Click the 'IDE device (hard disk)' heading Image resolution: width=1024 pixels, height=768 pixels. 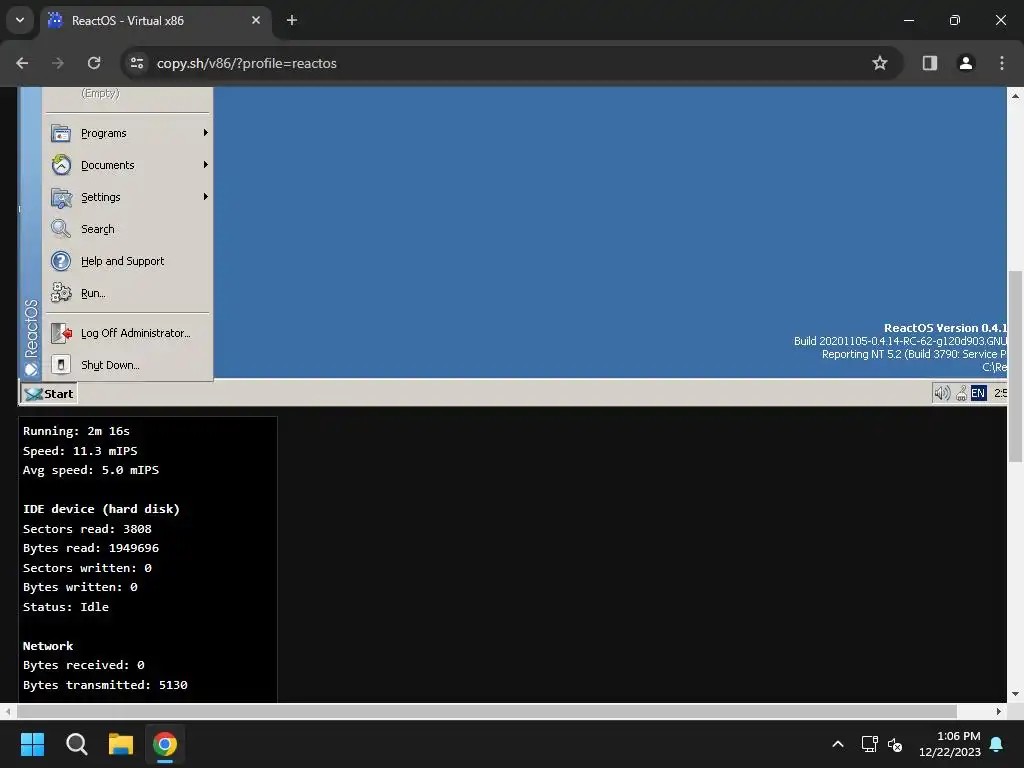coord(101,509)
